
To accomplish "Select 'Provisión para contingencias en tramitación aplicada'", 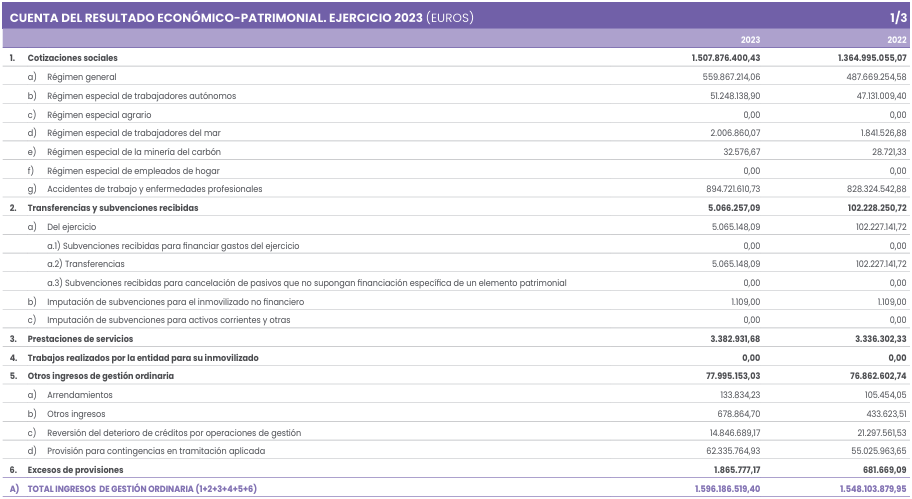I will [156, 451].
